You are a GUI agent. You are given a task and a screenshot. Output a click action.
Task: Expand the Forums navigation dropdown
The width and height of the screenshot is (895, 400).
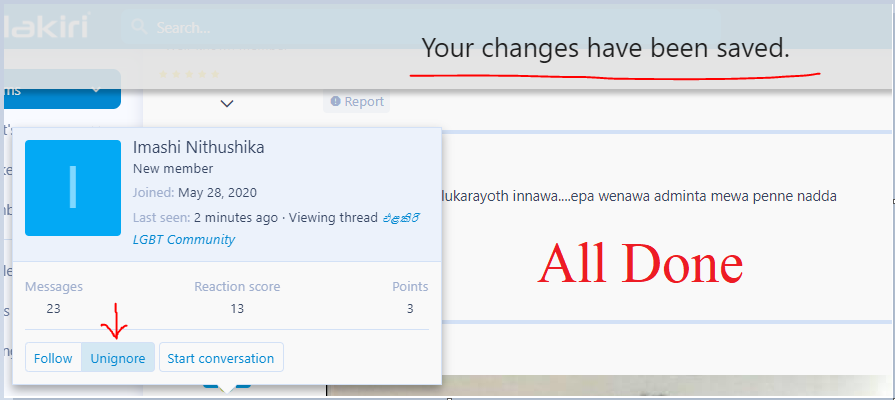pyautogui.click(x=62, y=89)
